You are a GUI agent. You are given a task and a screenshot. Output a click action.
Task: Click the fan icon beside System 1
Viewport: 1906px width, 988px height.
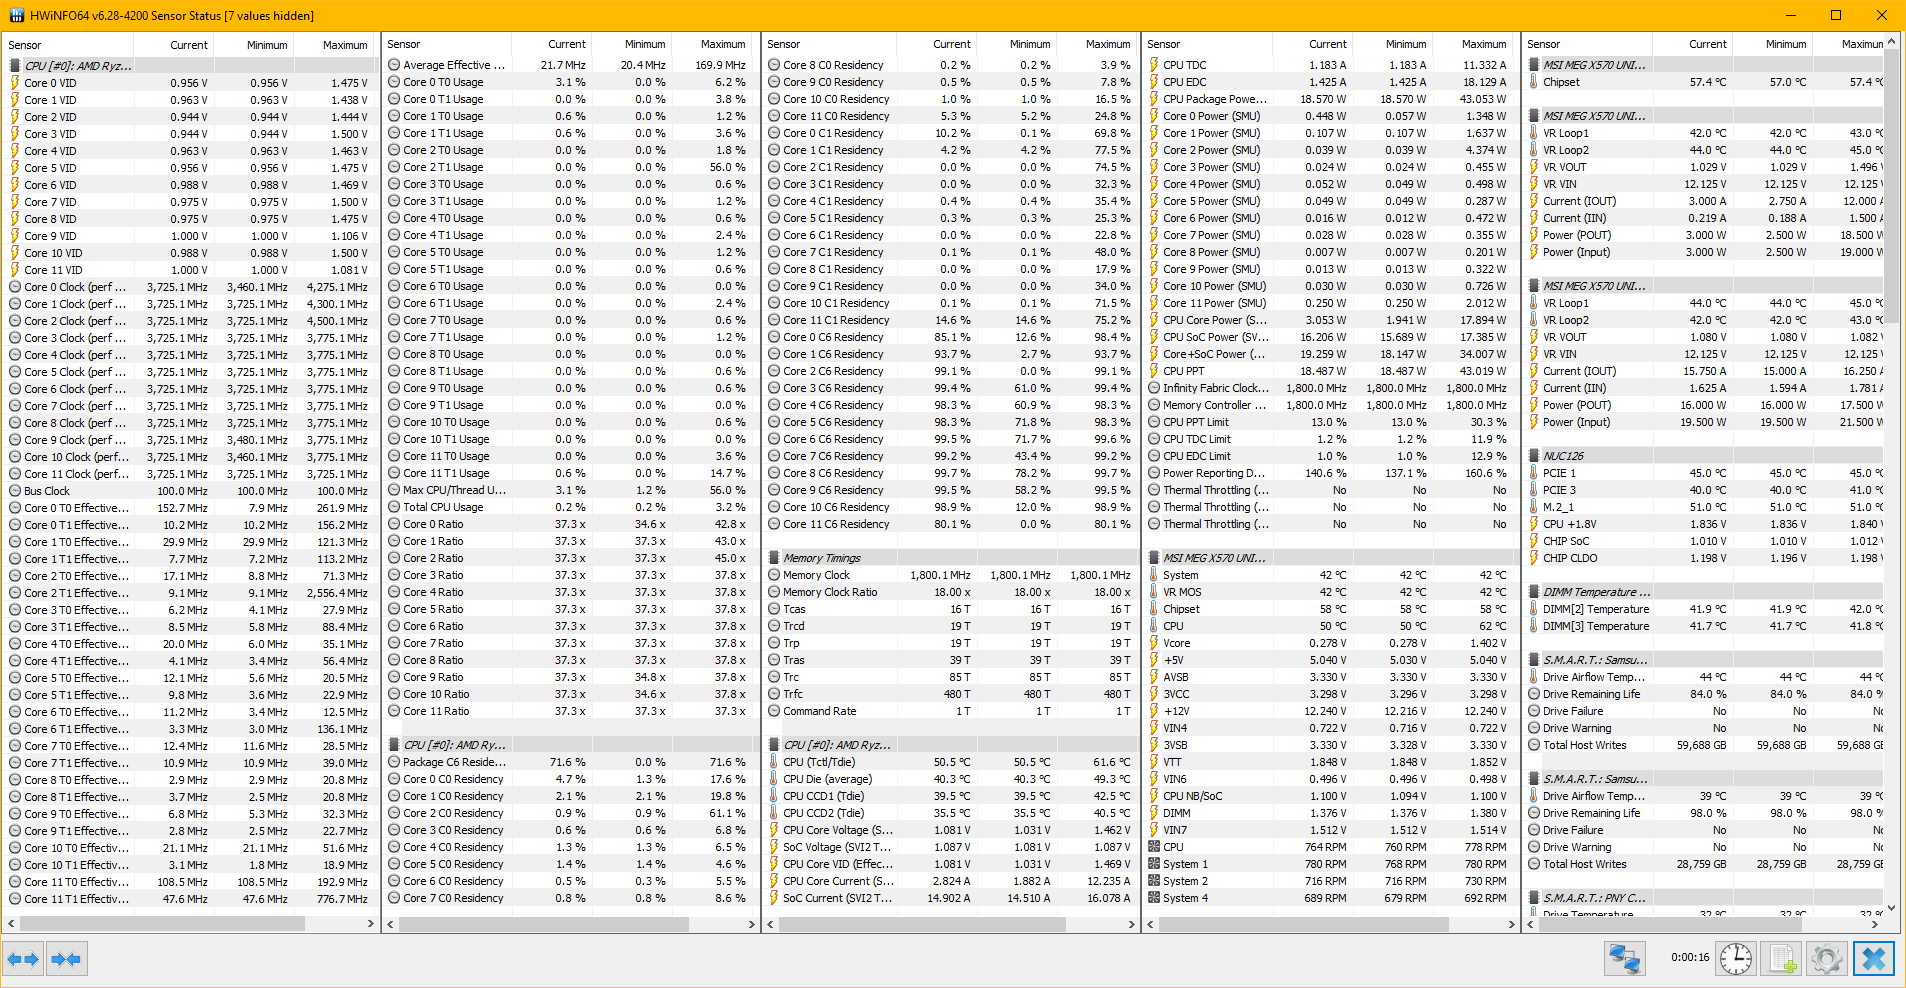pyautogui.click(x=1154, y=864)
